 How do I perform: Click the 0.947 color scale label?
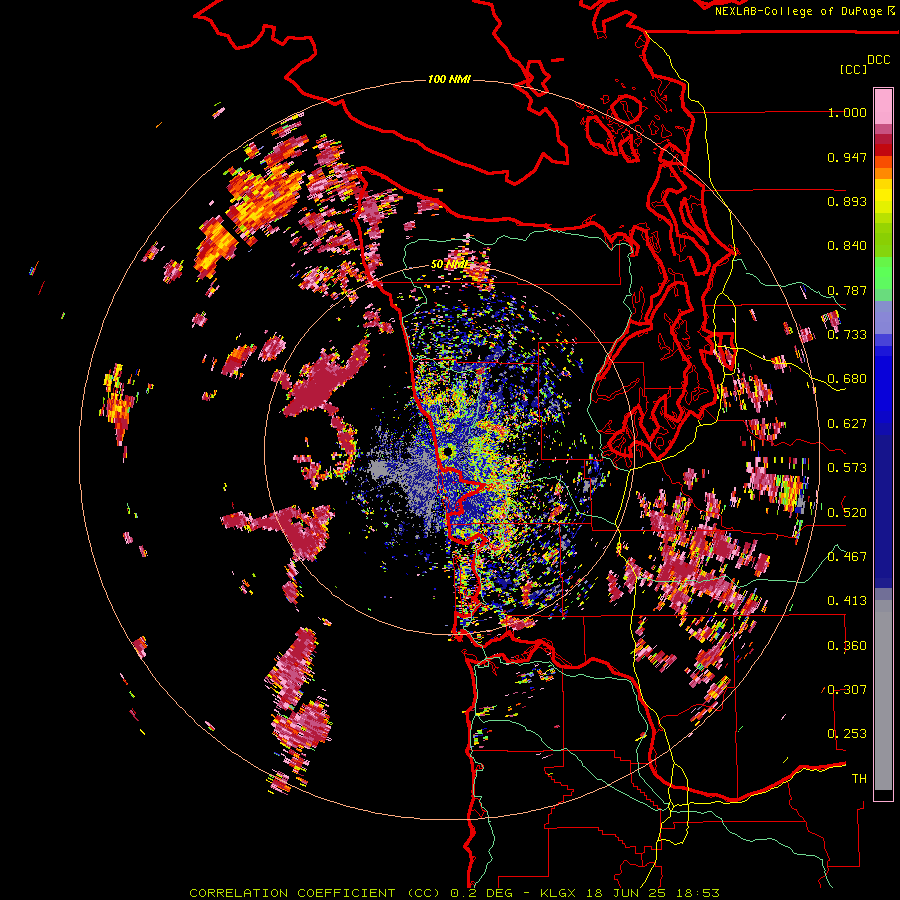coord(847,157)
